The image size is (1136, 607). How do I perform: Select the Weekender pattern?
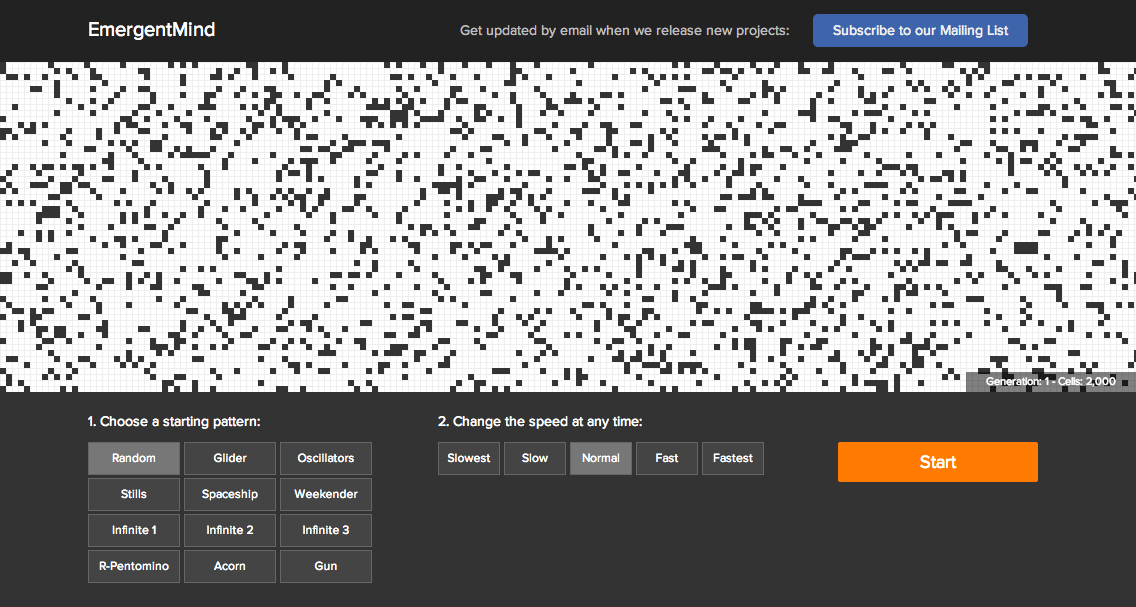click(x=326, y=494)
